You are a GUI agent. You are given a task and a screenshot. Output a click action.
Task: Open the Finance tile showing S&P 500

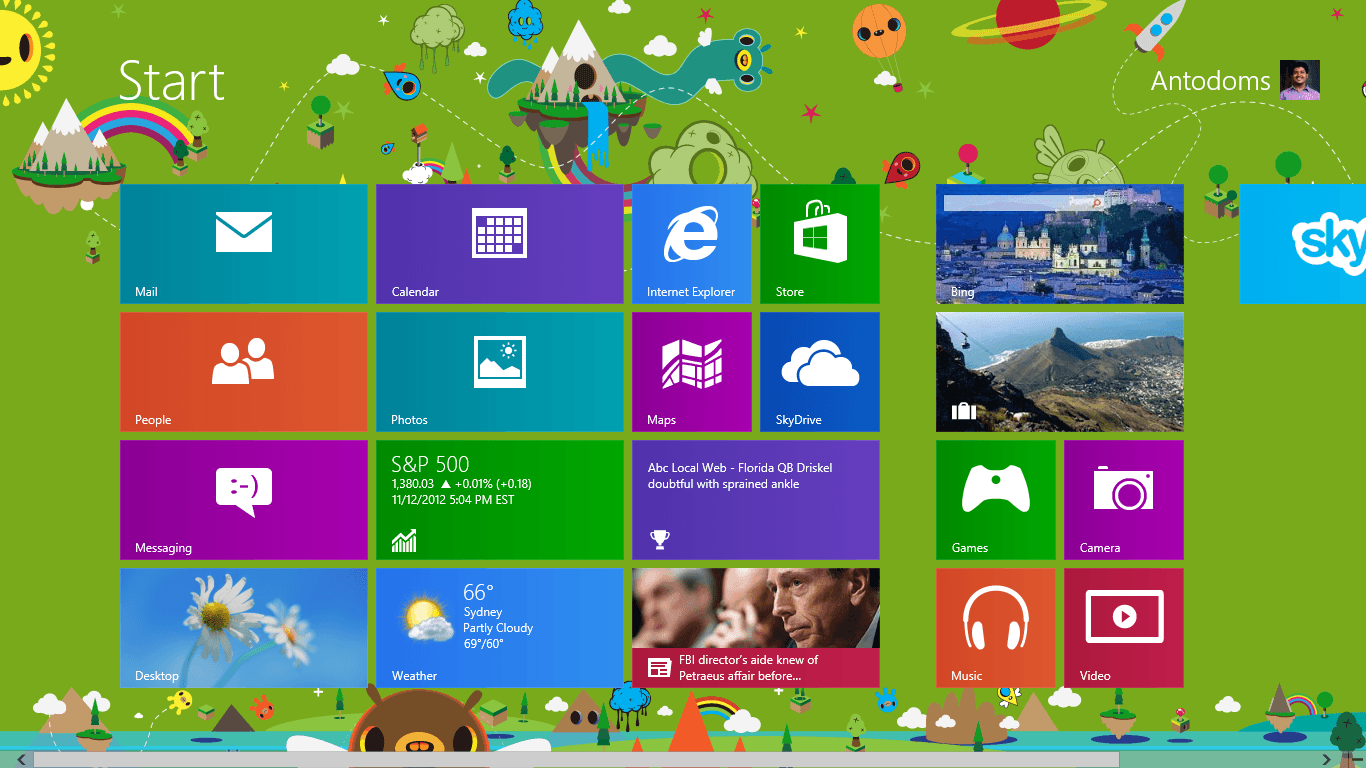(x=499, y=499)
